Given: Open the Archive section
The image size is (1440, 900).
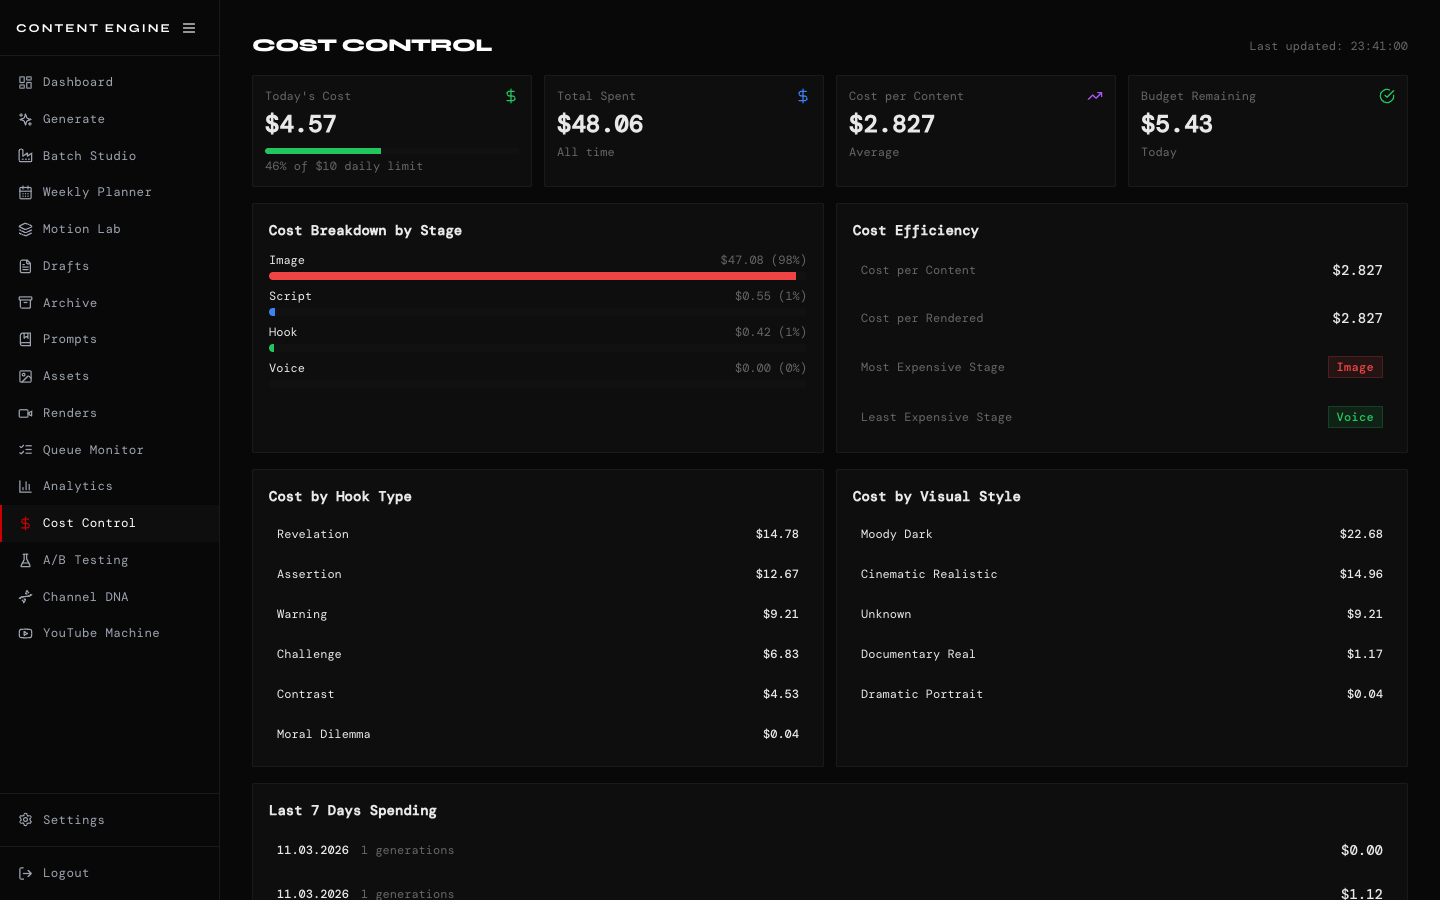Looking at the screenshot, I should [x=70, y=303].
